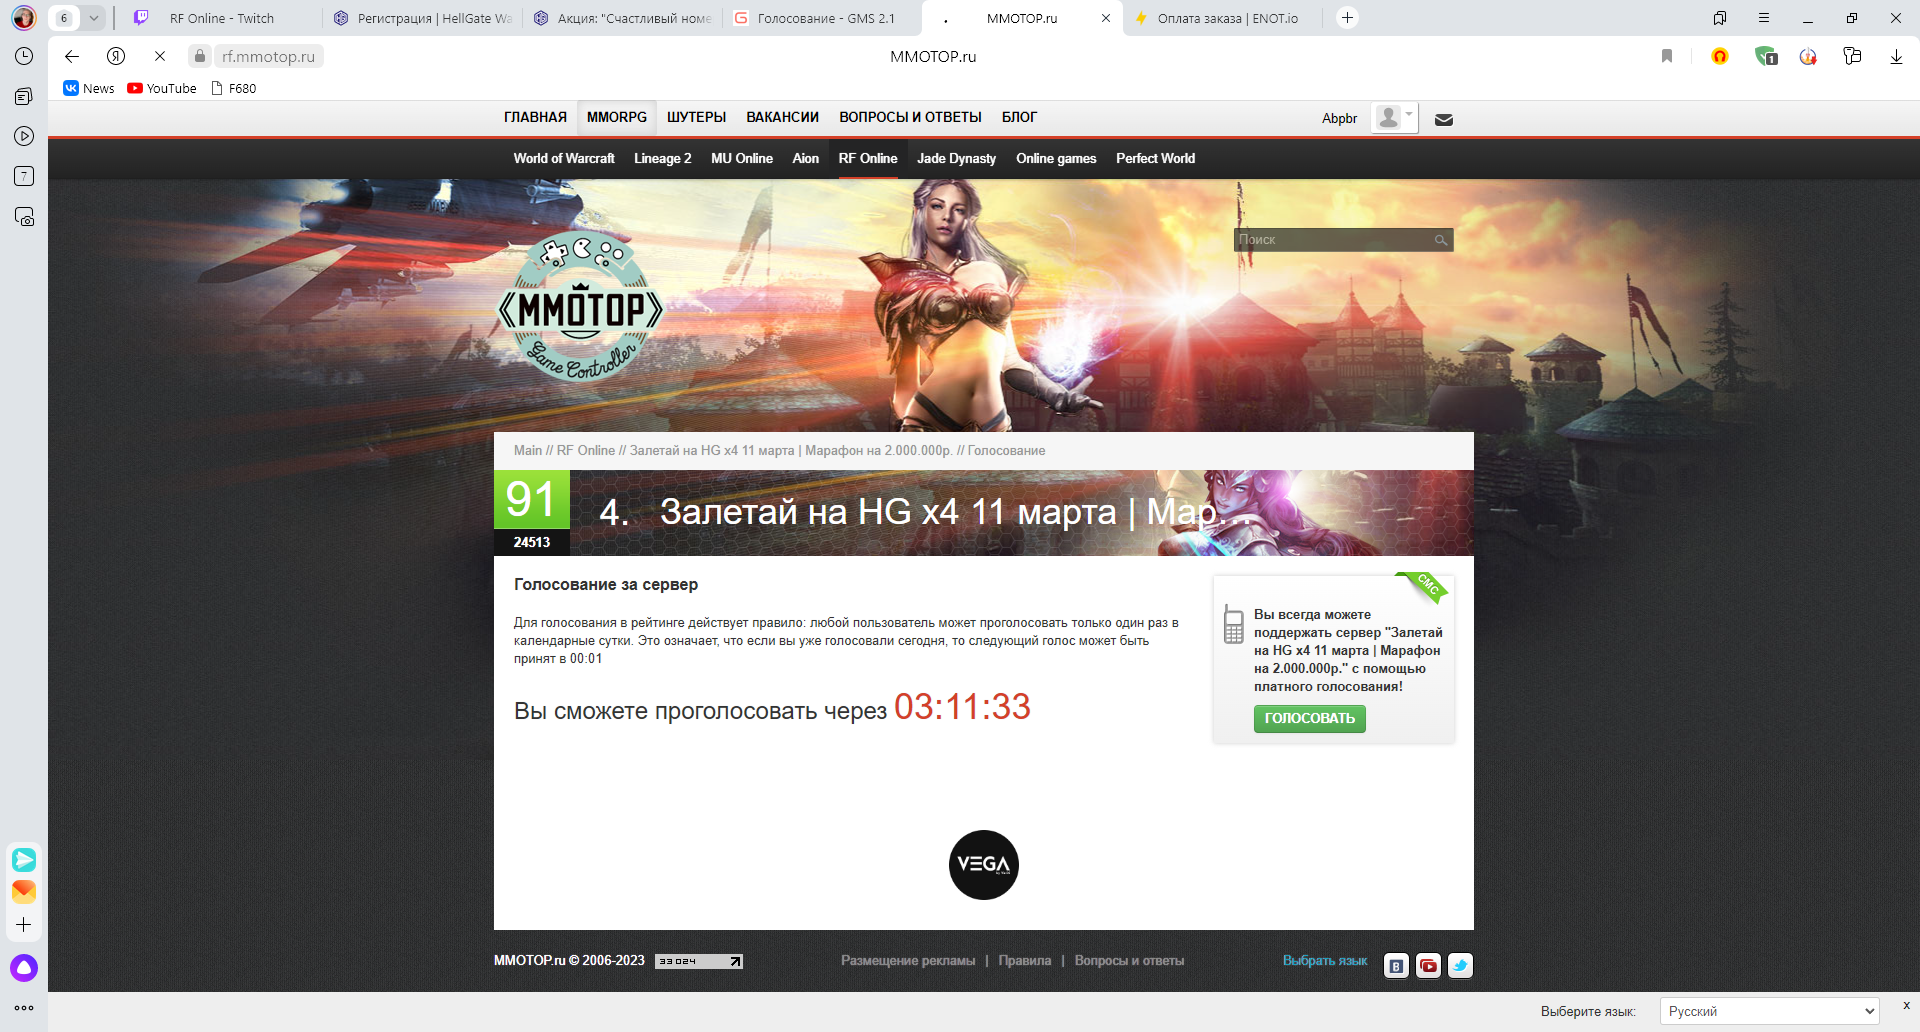Screen dimensions: 1920x1032
Task: Open the video player sidebar icon
Action: (x=24, y=136)
